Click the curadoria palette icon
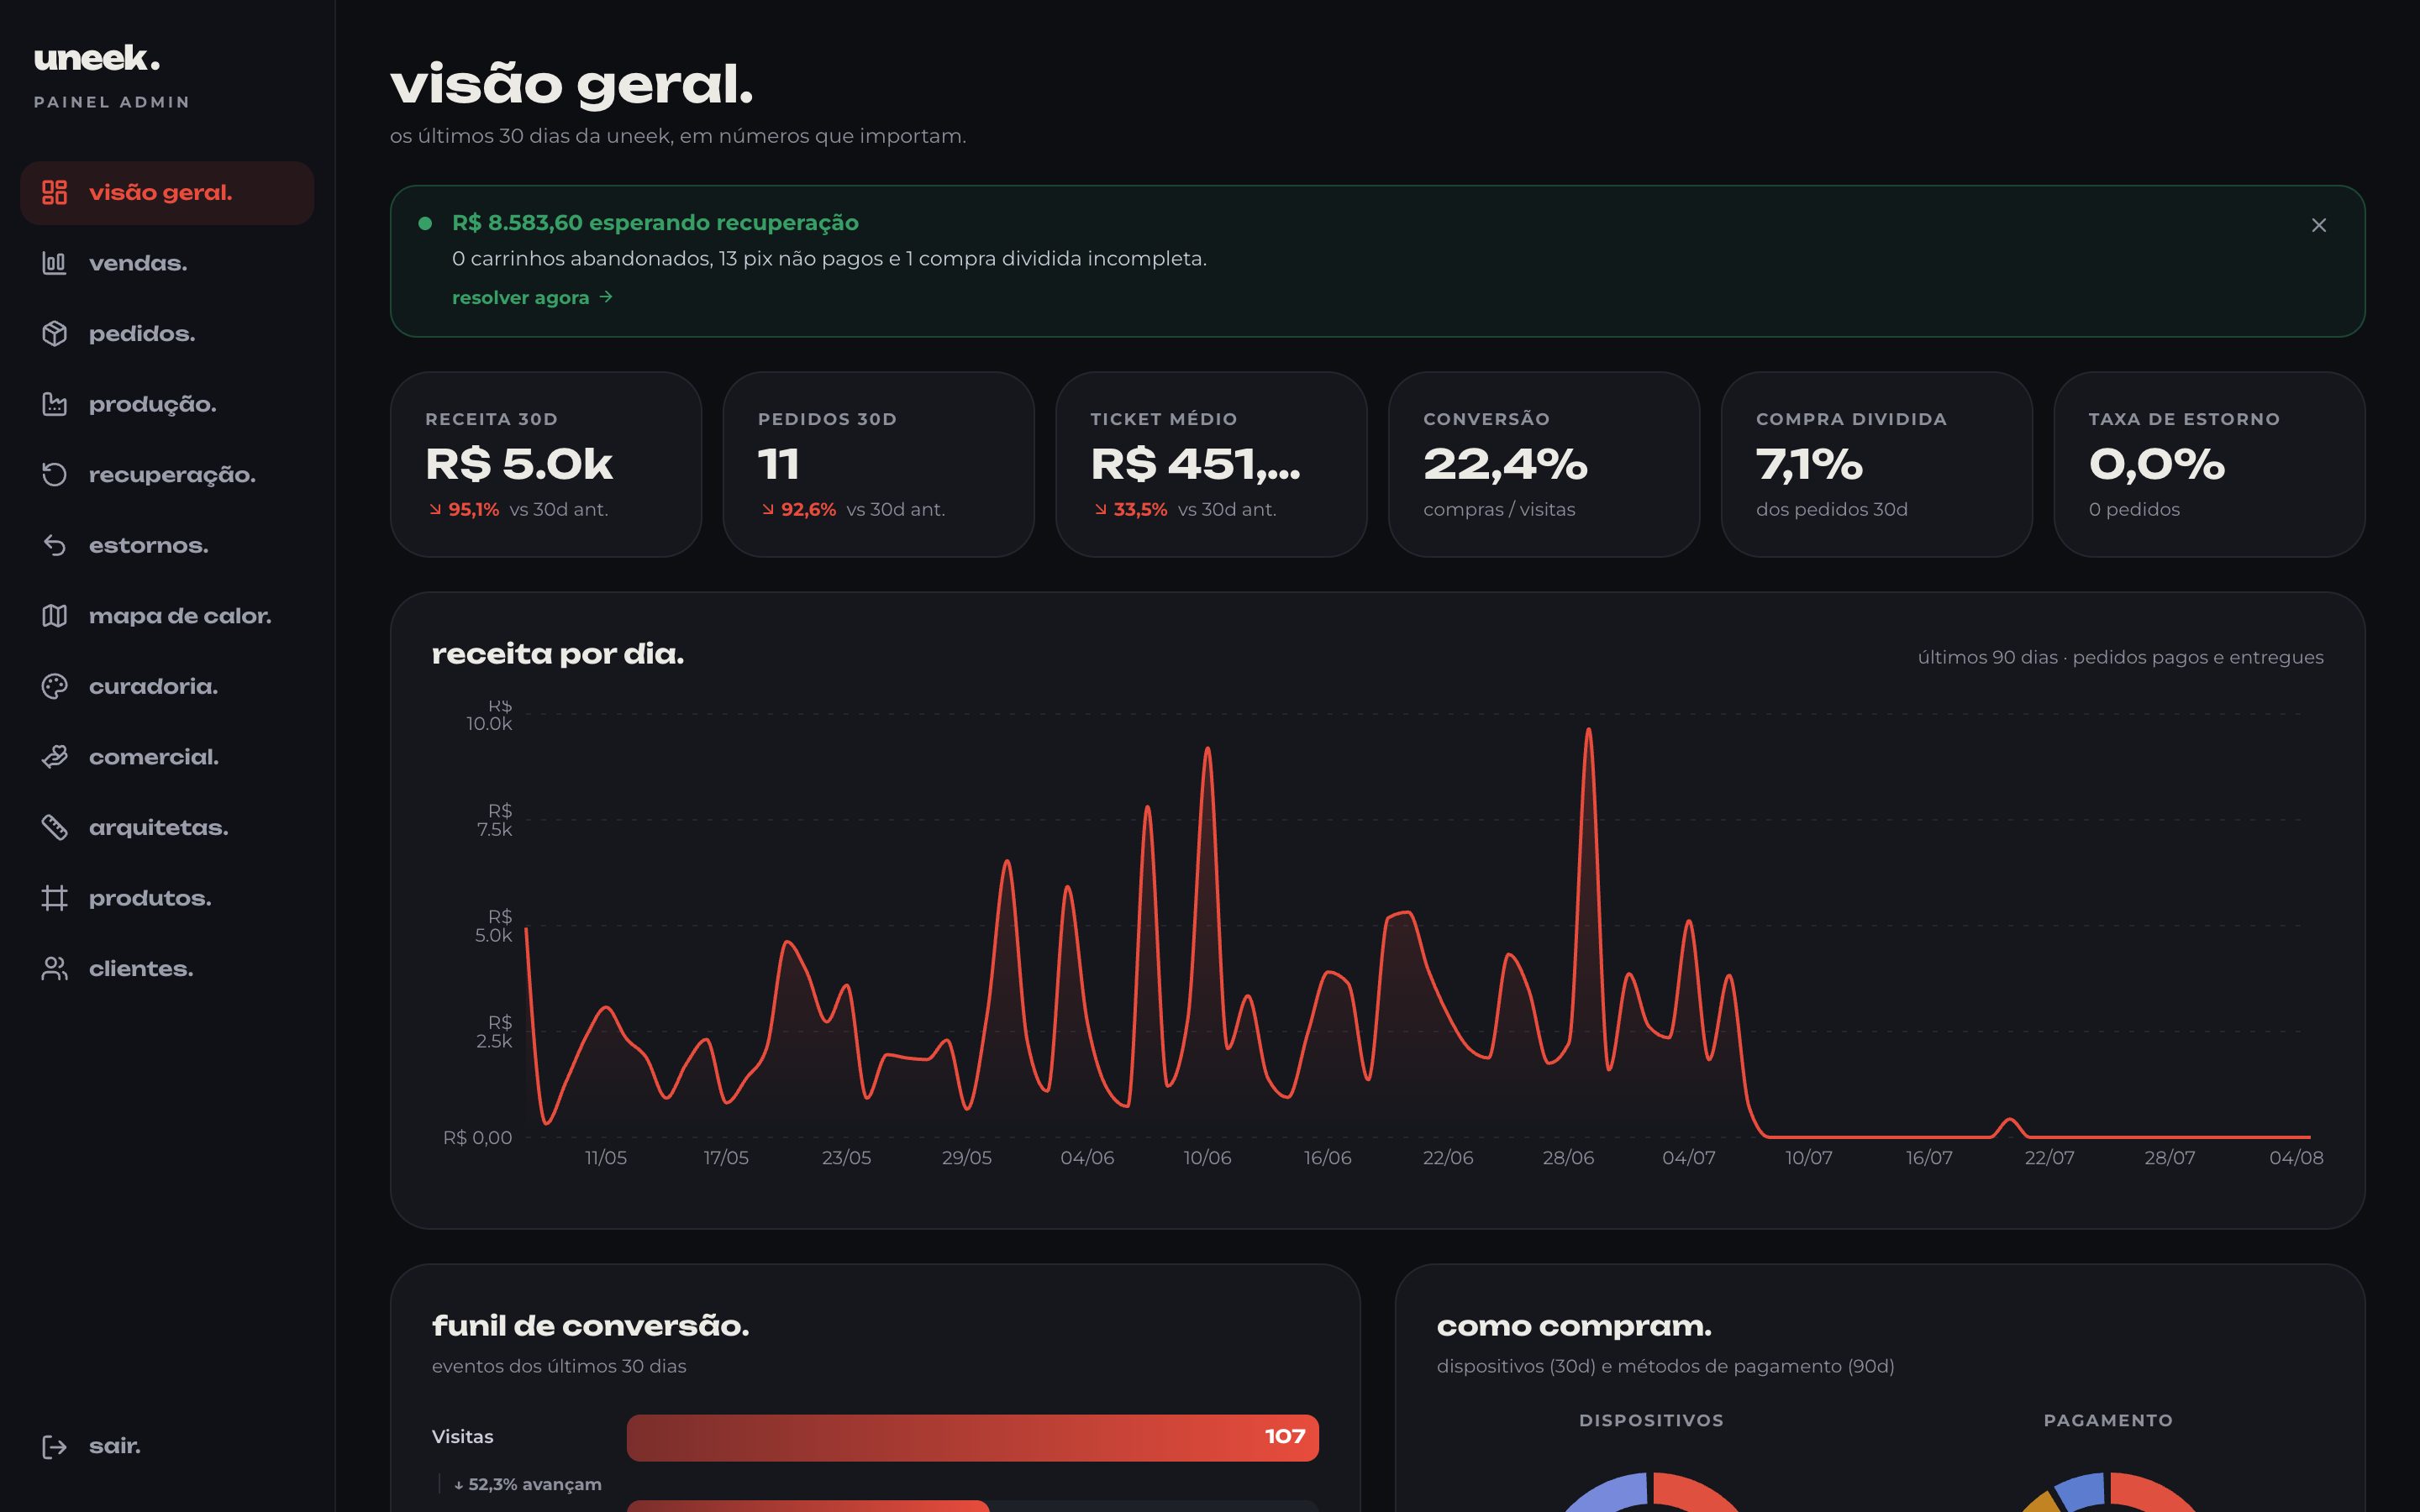Image resolution: width=2420 pixels, height=1512 pixels. [54, 686]
